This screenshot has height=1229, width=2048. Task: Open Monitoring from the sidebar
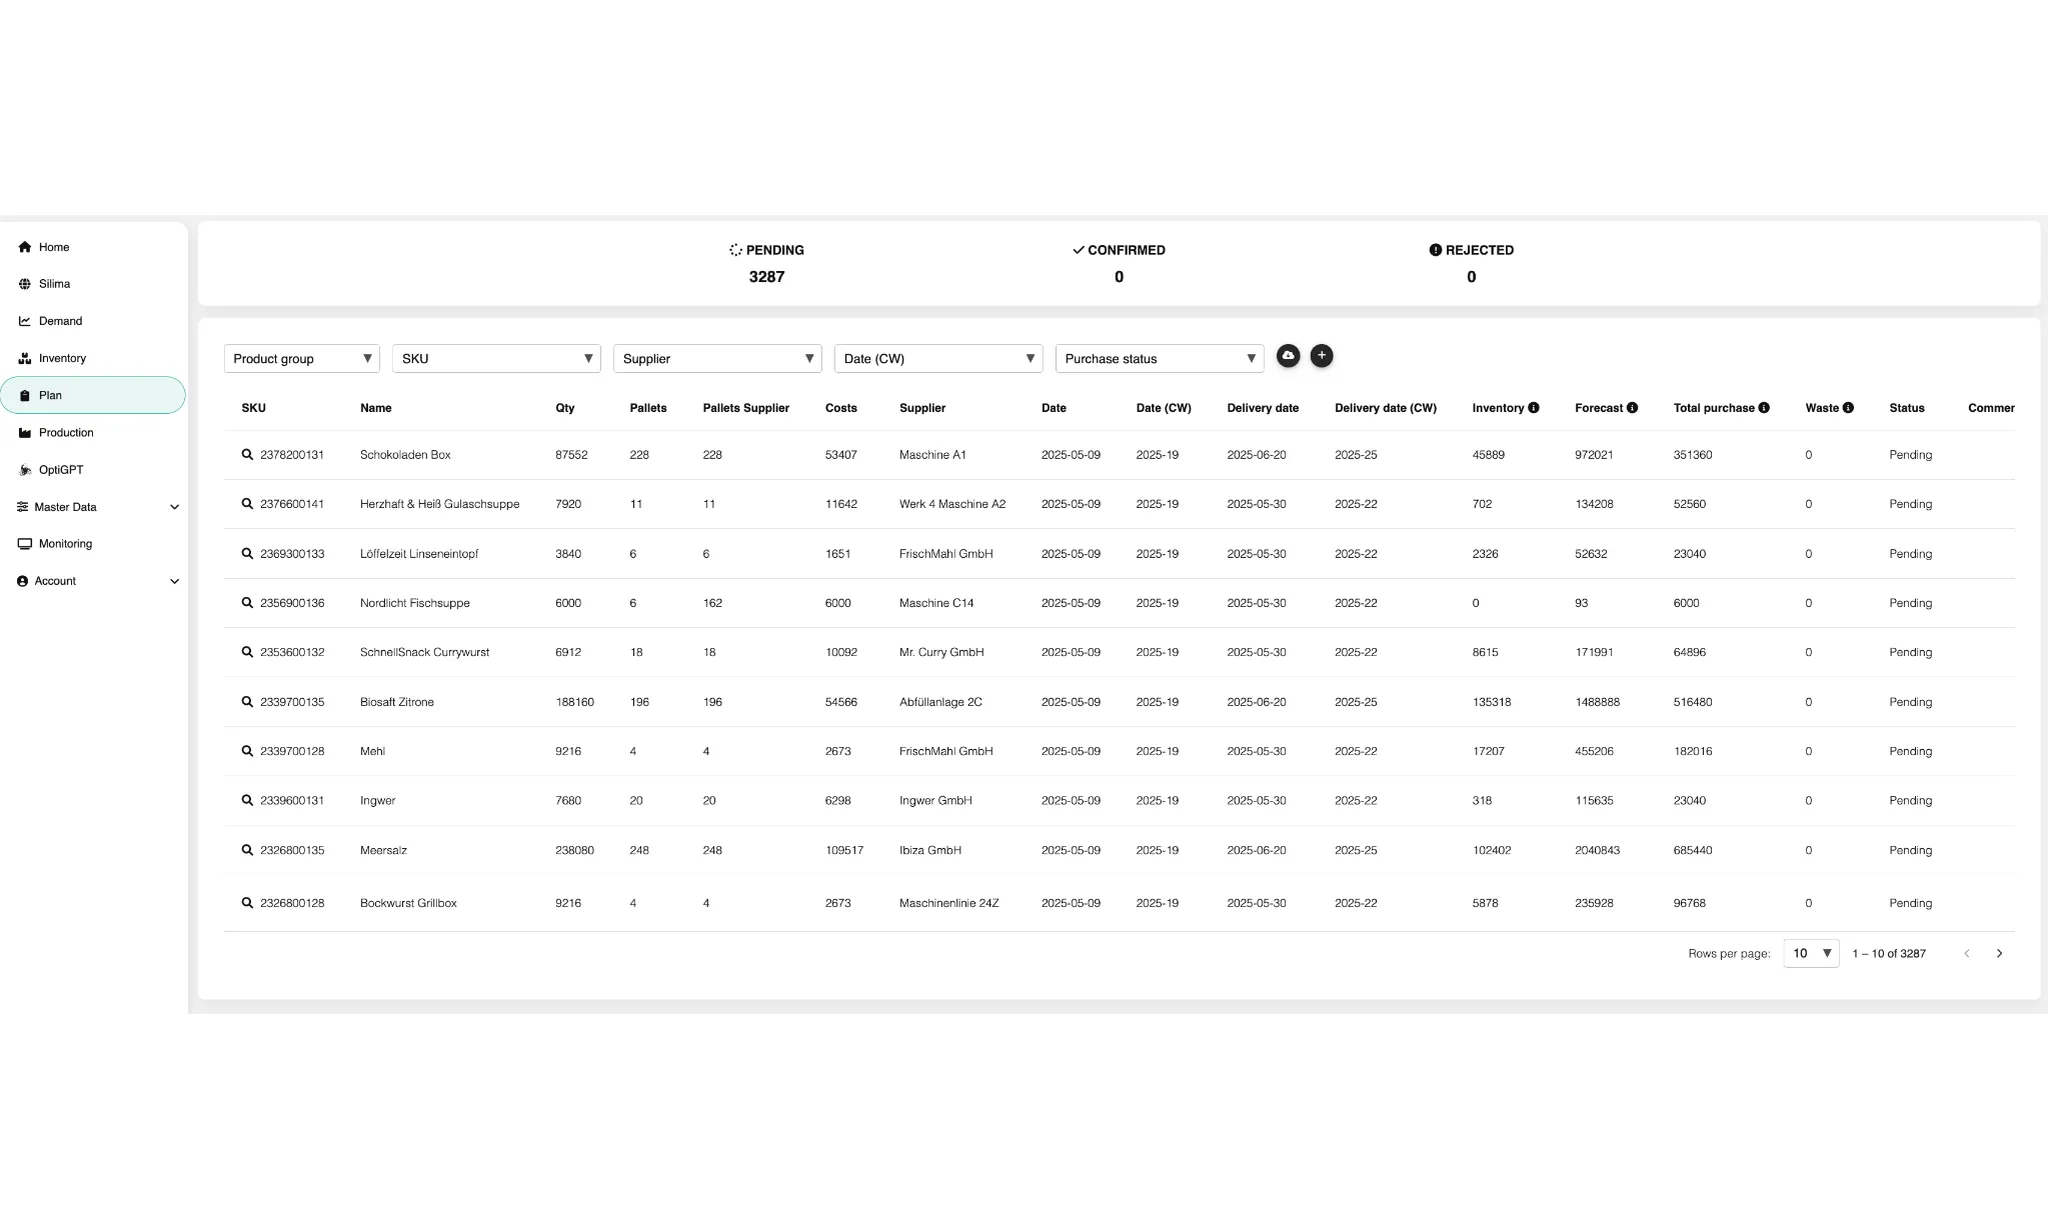[x=66, y=543]
